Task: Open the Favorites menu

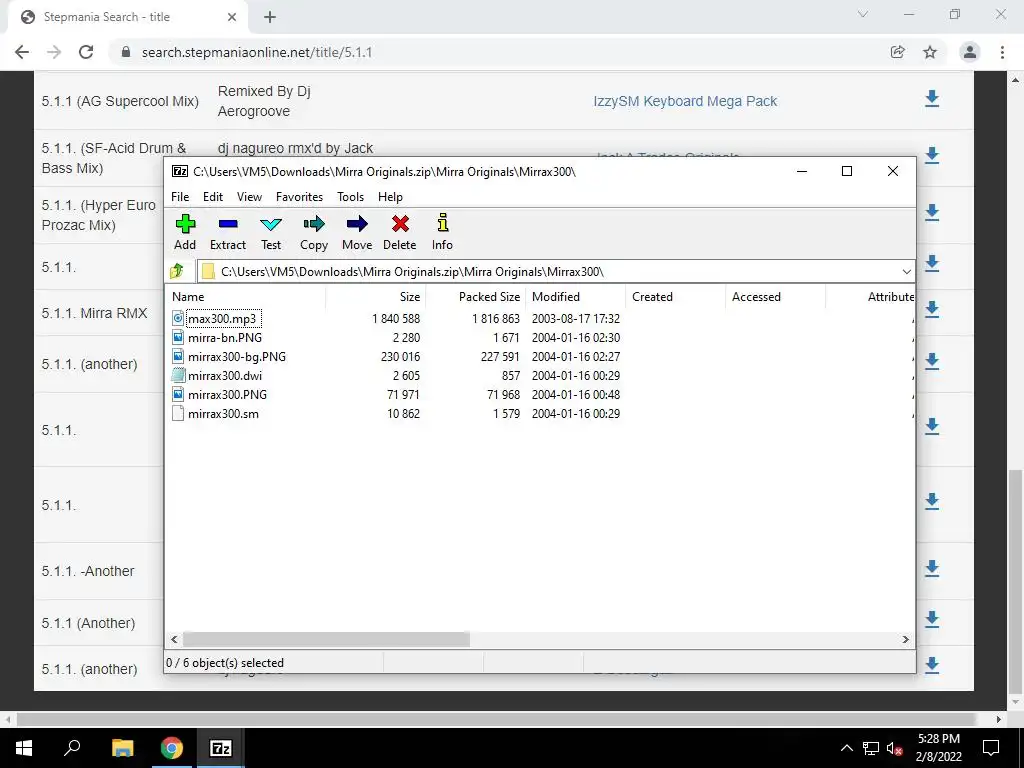Action: (x=299, y=197)
